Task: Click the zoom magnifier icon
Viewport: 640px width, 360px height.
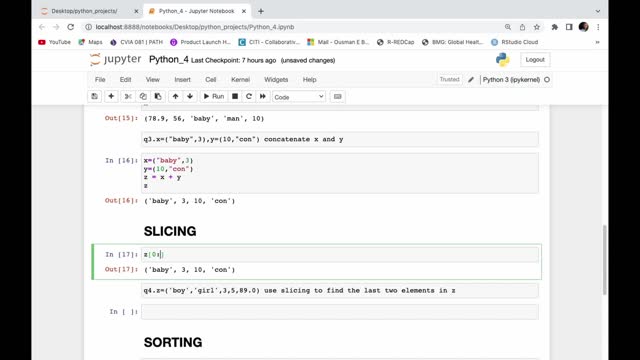Action: coord(508,27)
